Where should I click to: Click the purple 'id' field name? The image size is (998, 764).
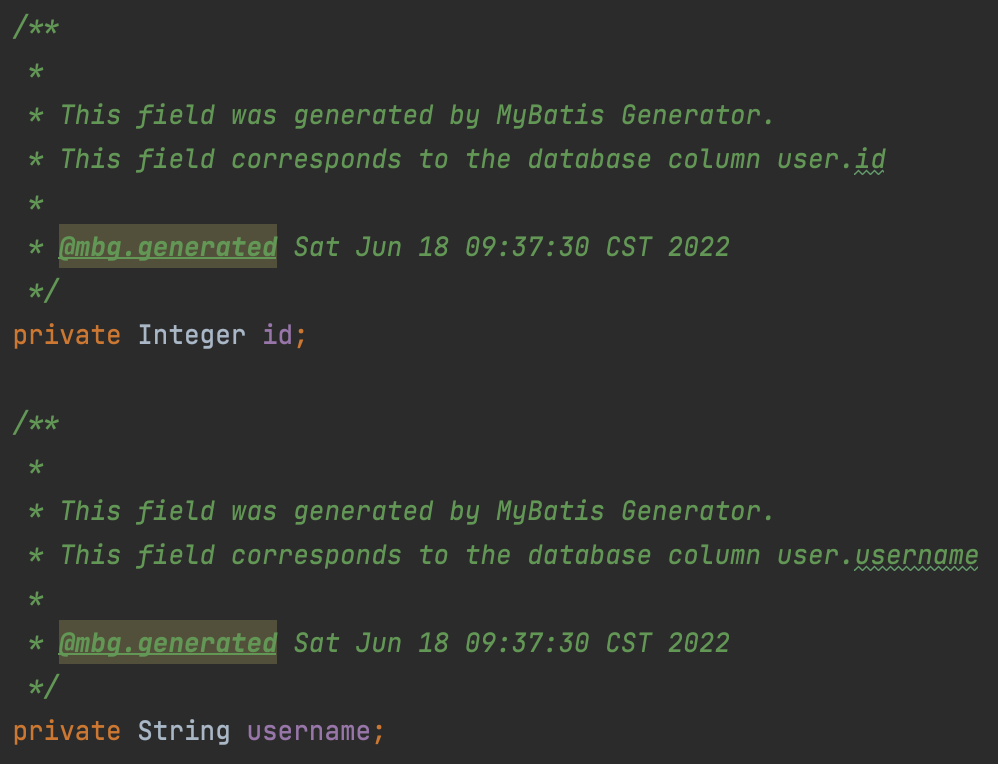pos(277,334)
